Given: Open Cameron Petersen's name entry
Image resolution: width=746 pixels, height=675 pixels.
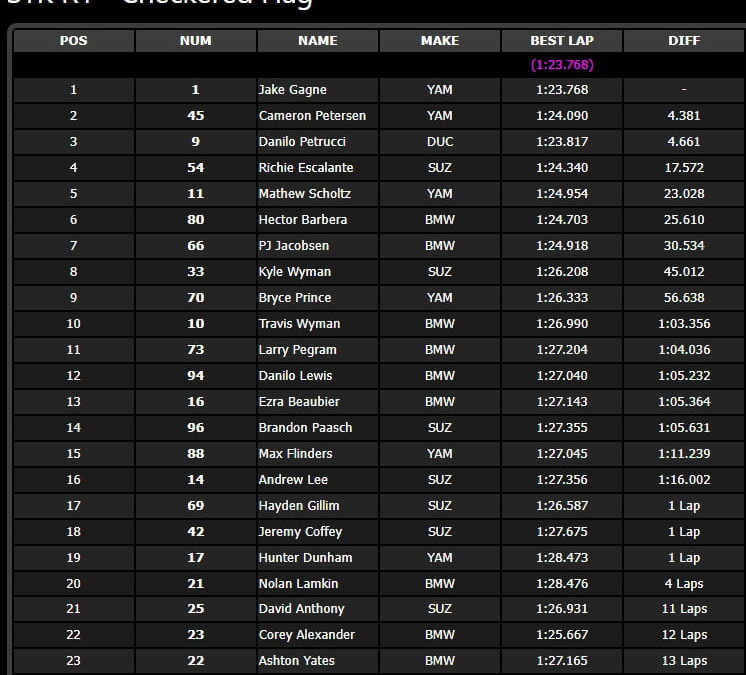Looking at the screenshot, I should coord(312,116).
